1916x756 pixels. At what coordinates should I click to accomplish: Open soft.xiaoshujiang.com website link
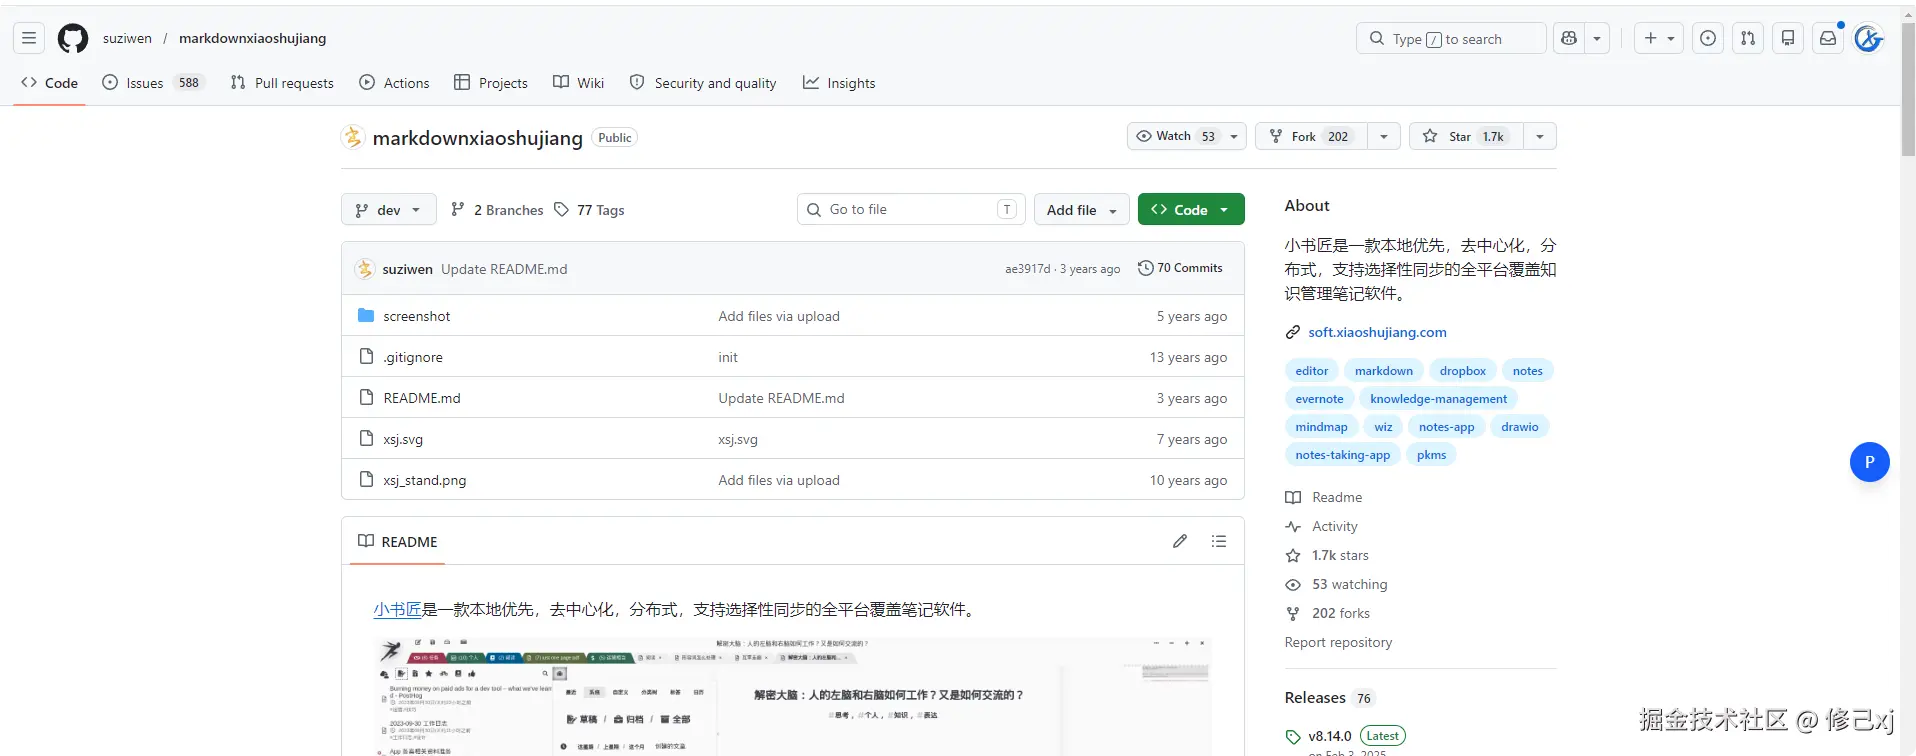(1377, 332)
